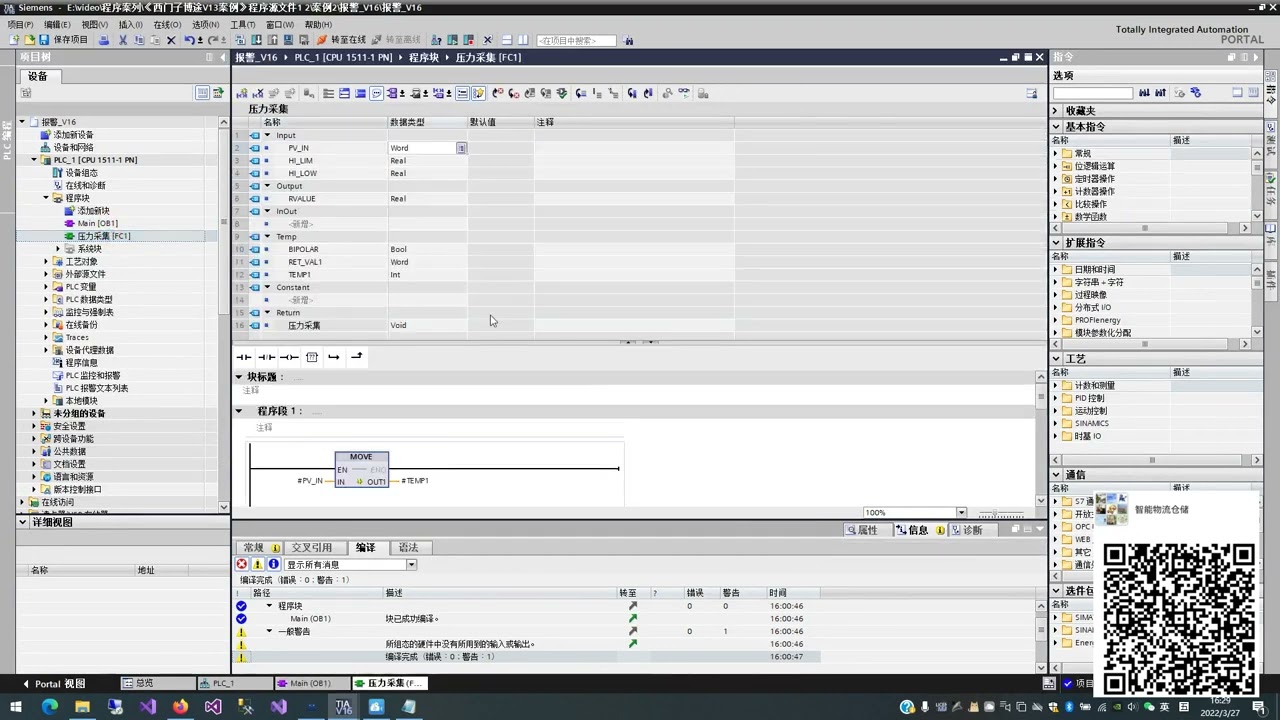
Task: Click the new project icon
Action: (x=13, y=40)
